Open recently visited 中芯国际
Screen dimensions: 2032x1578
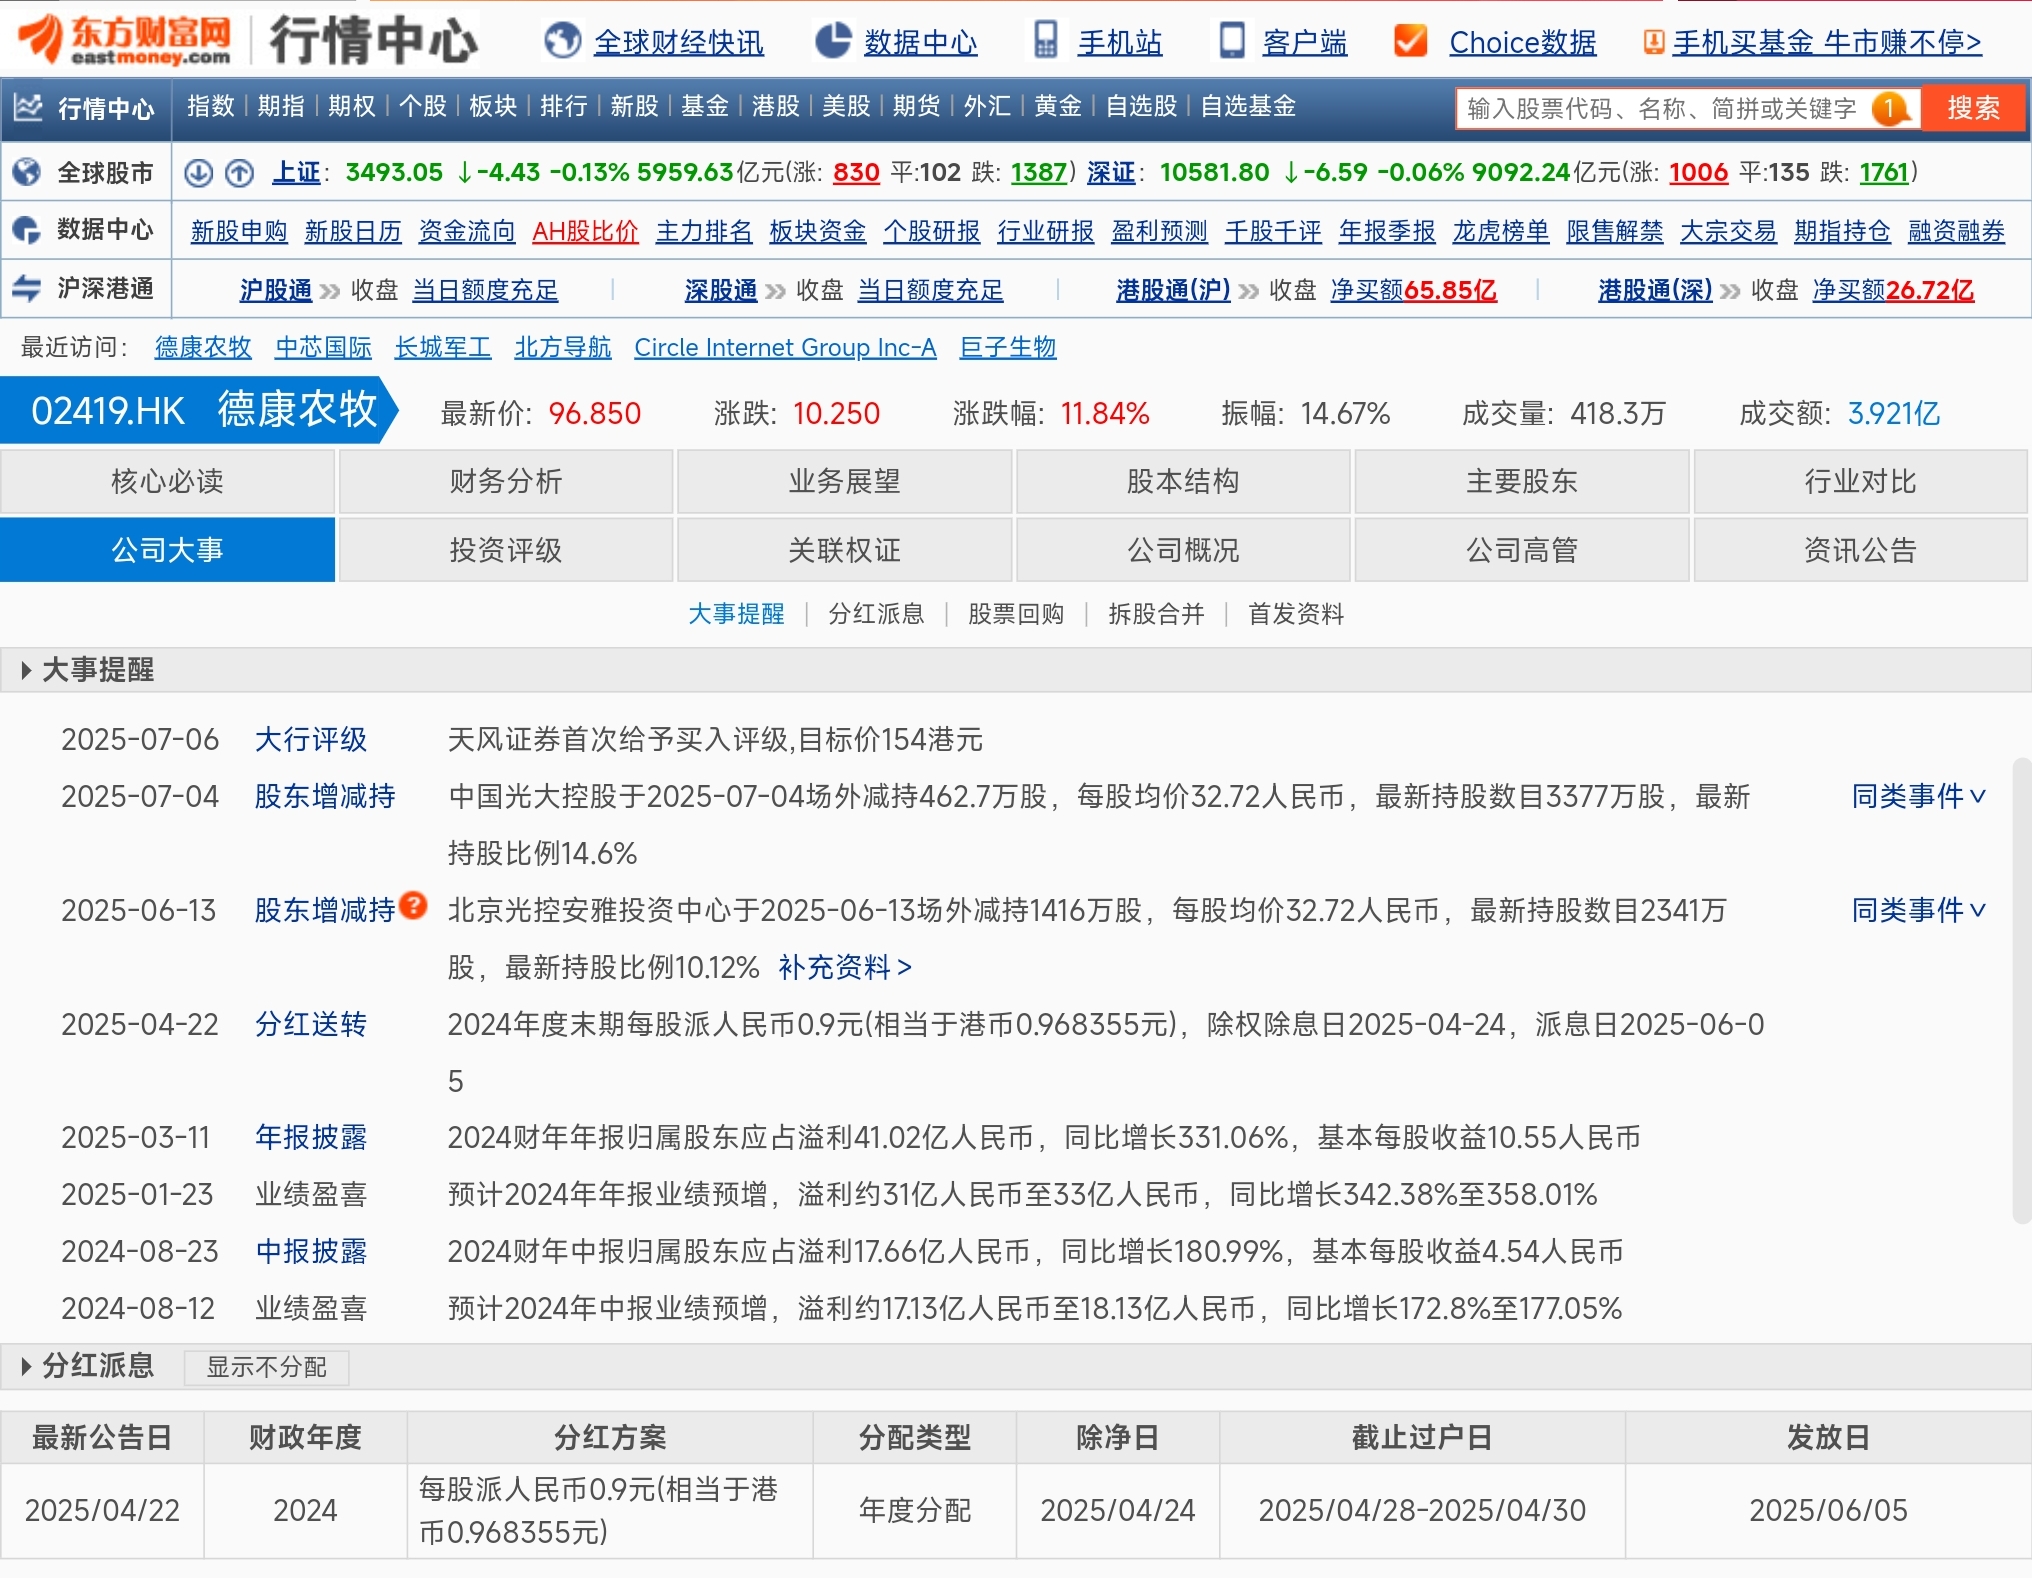323,347
